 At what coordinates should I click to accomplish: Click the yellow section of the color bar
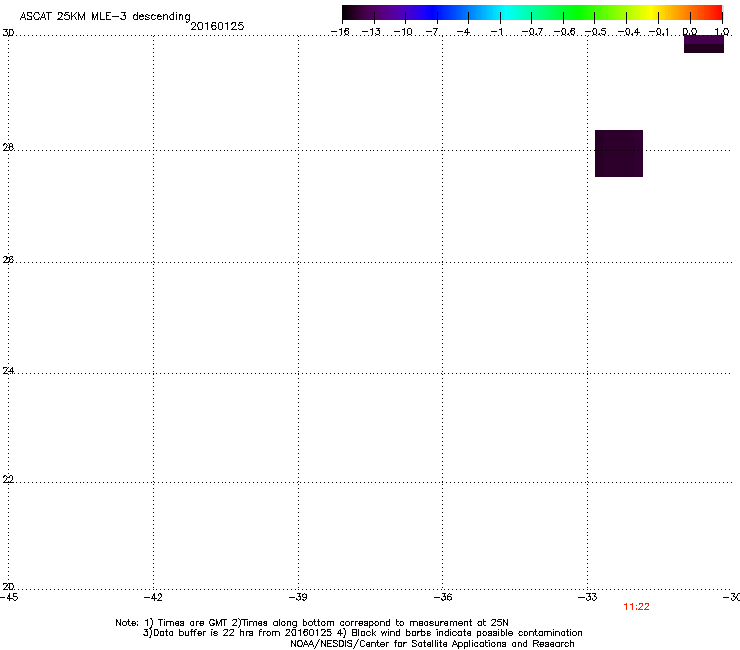654,12
